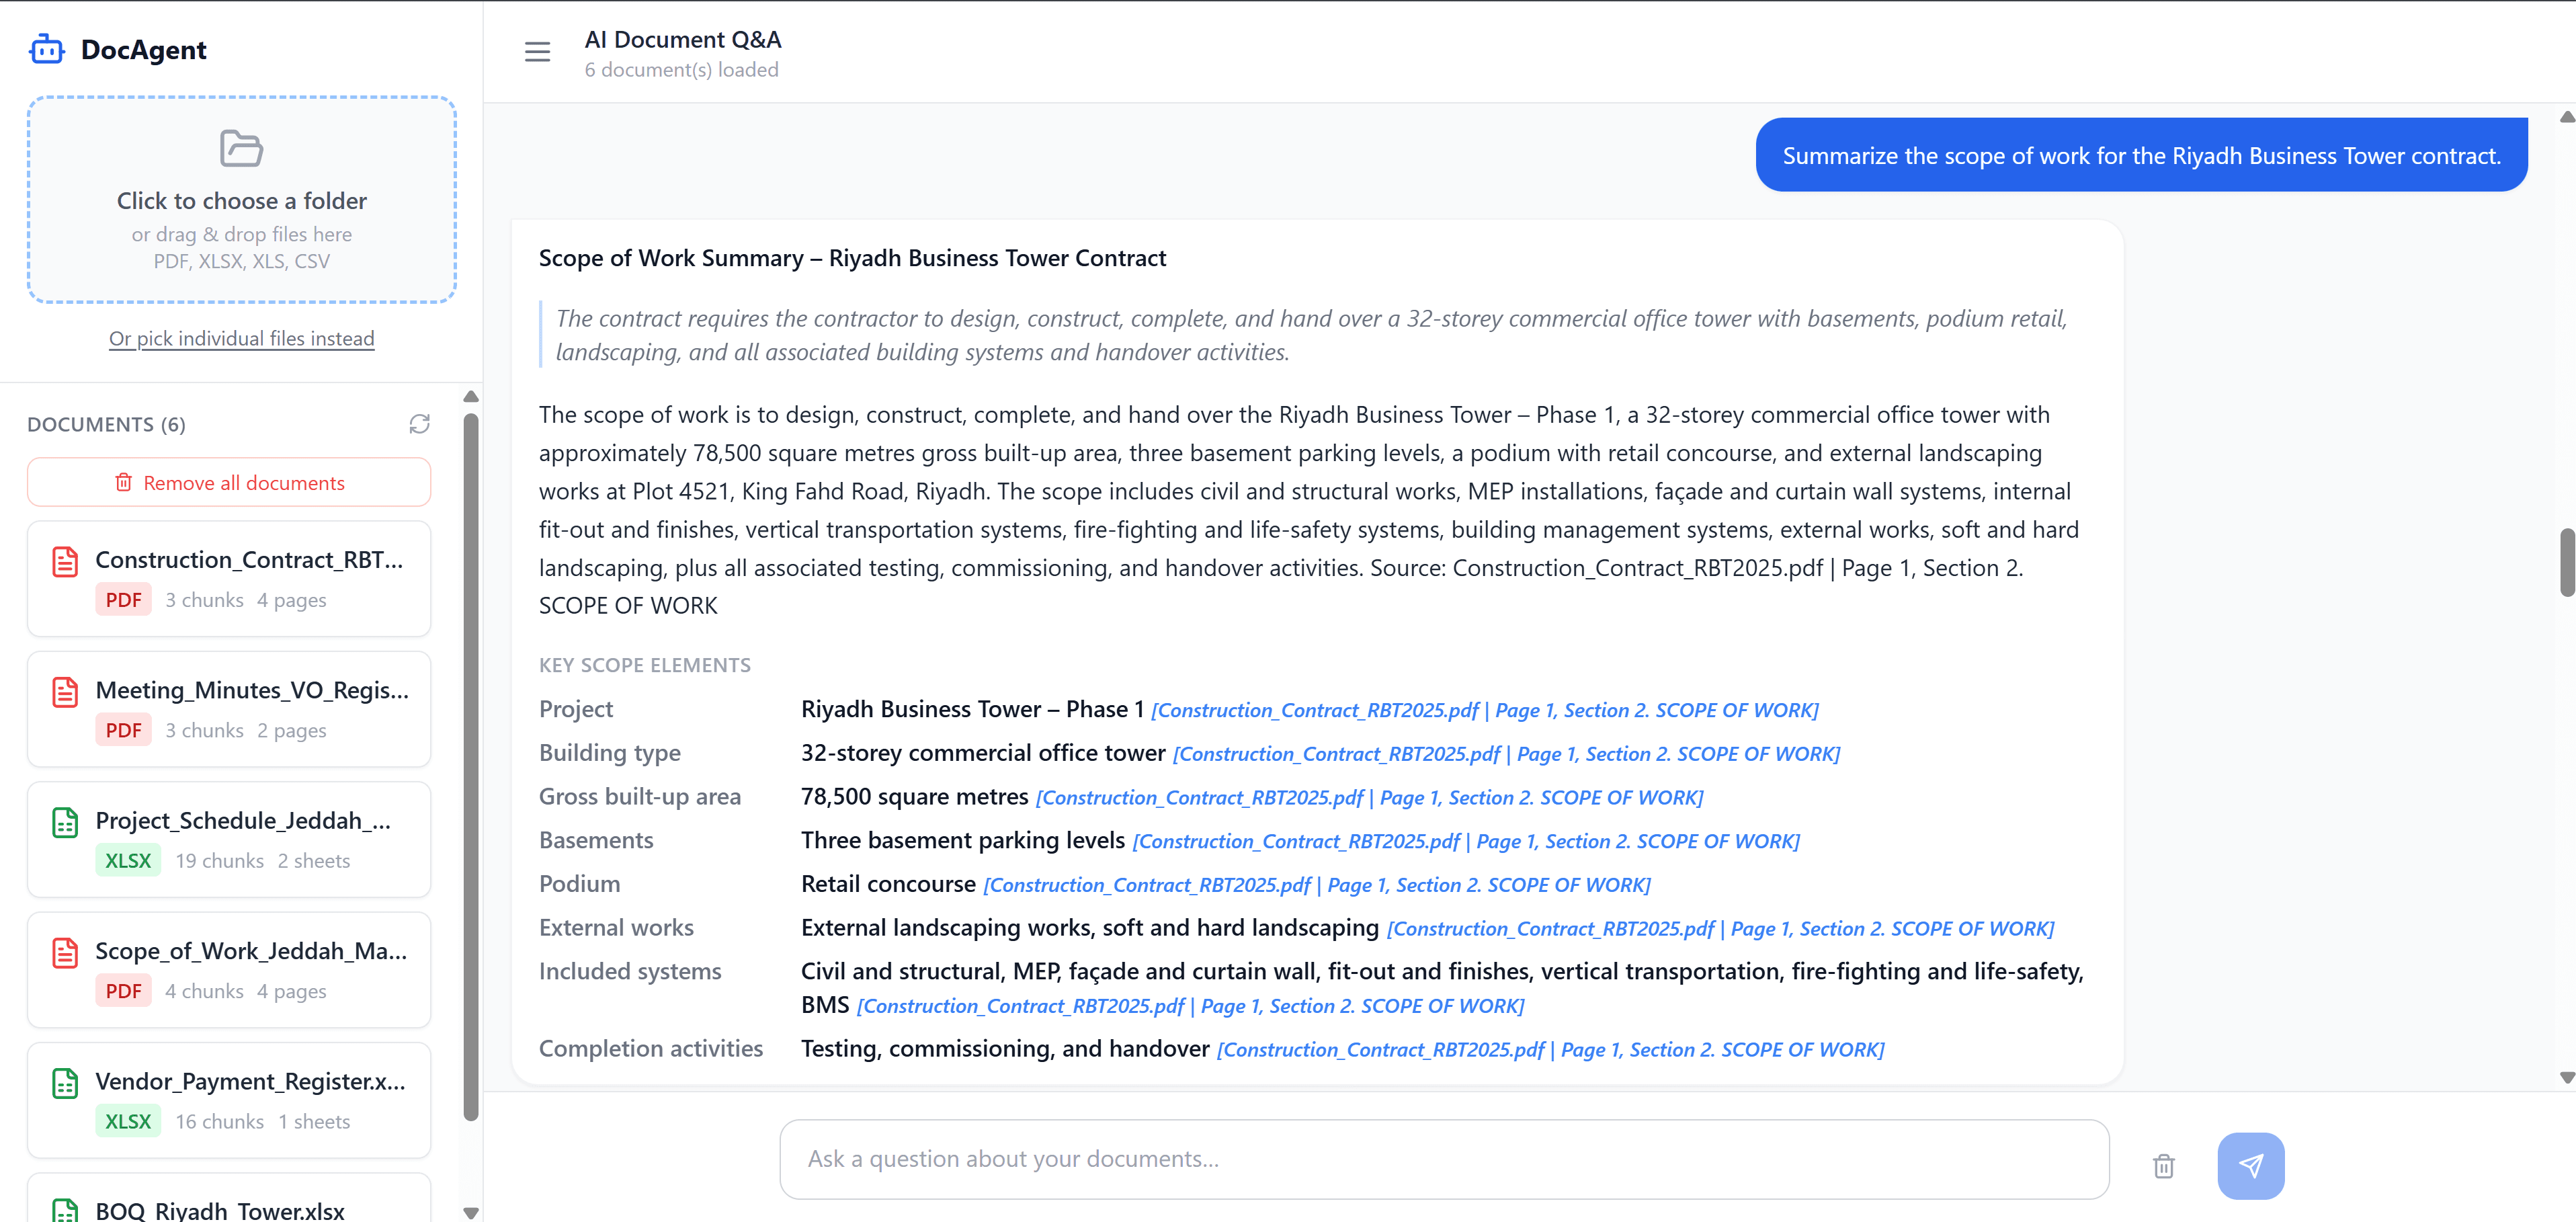Click '78,500 square metres' value
This screenshot has height=1222, width=2576.
[x=914, y=797]
